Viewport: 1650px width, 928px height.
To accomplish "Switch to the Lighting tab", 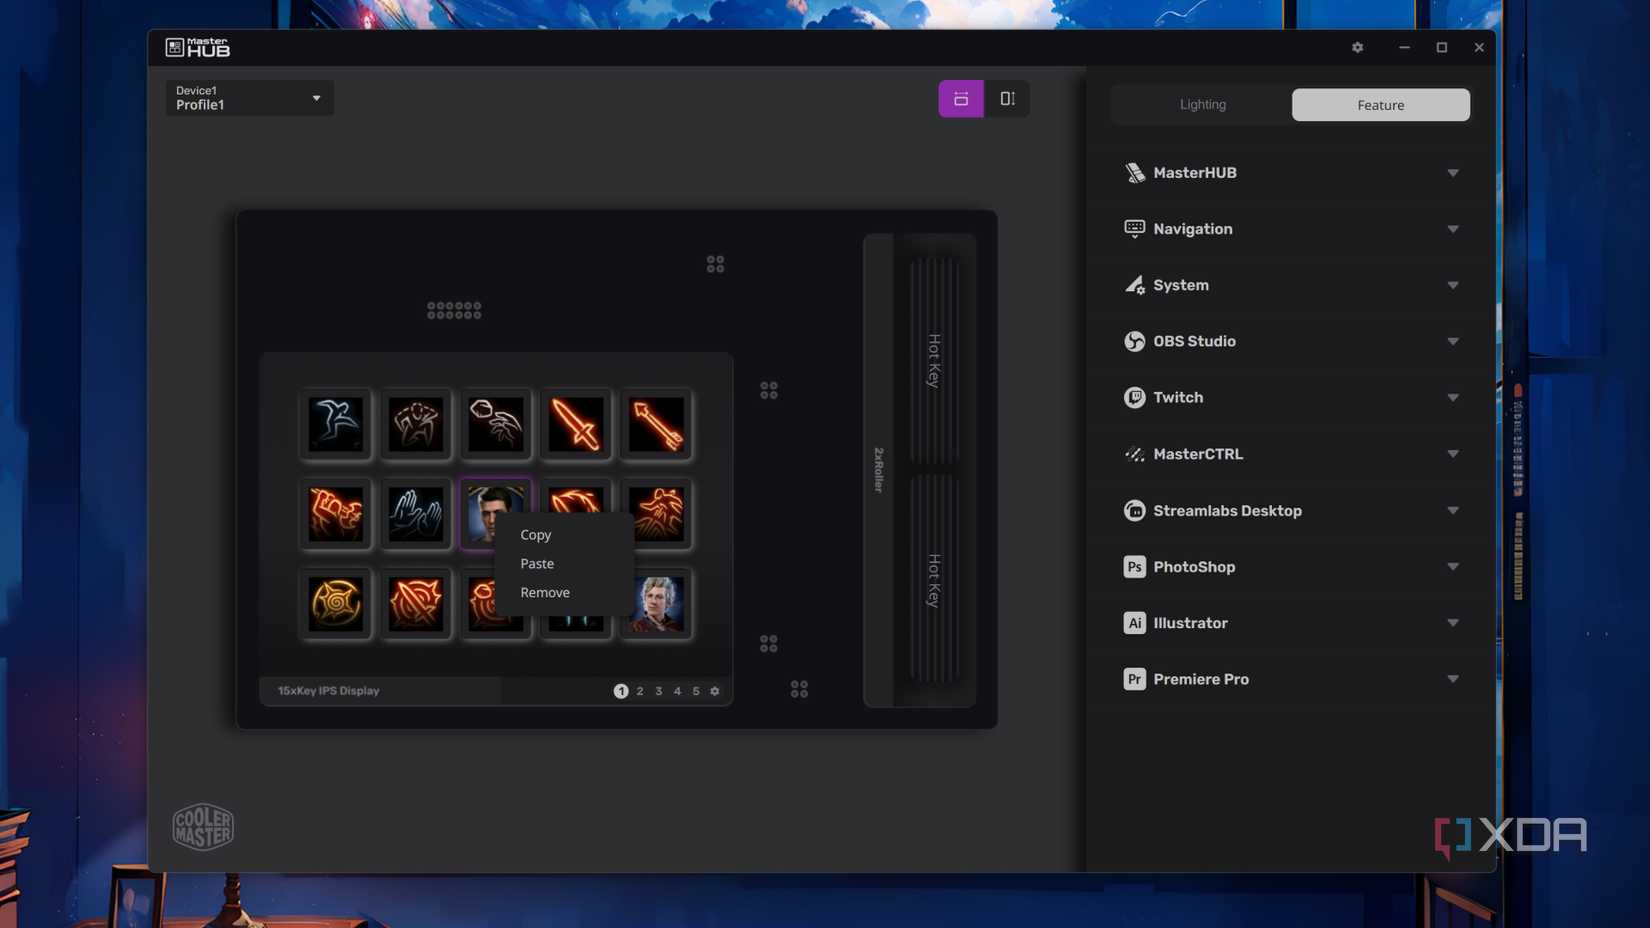I will click(1202, 104).
